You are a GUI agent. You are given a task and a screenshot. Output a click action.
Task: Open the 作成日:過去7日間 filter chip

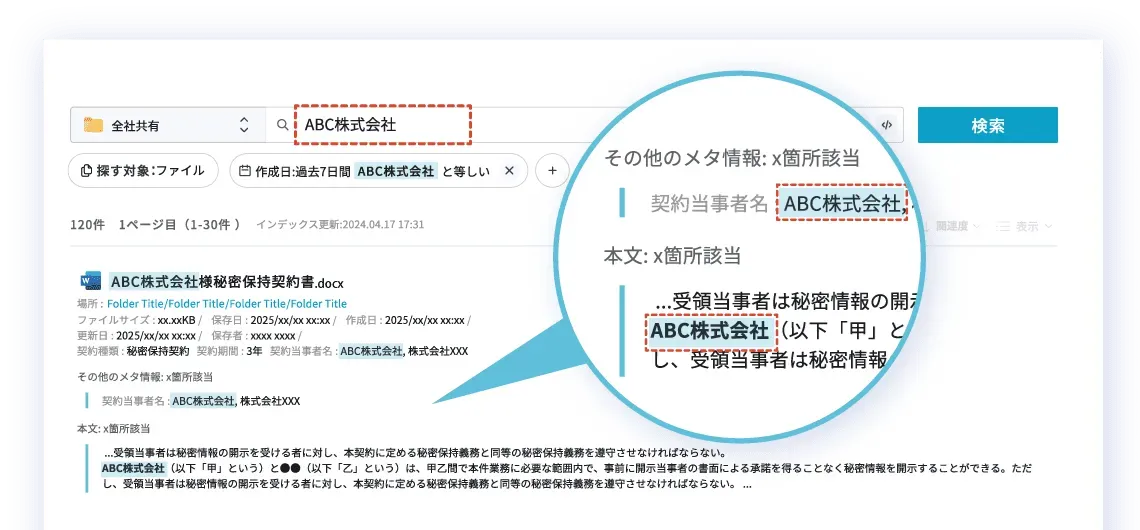[365, 171]
